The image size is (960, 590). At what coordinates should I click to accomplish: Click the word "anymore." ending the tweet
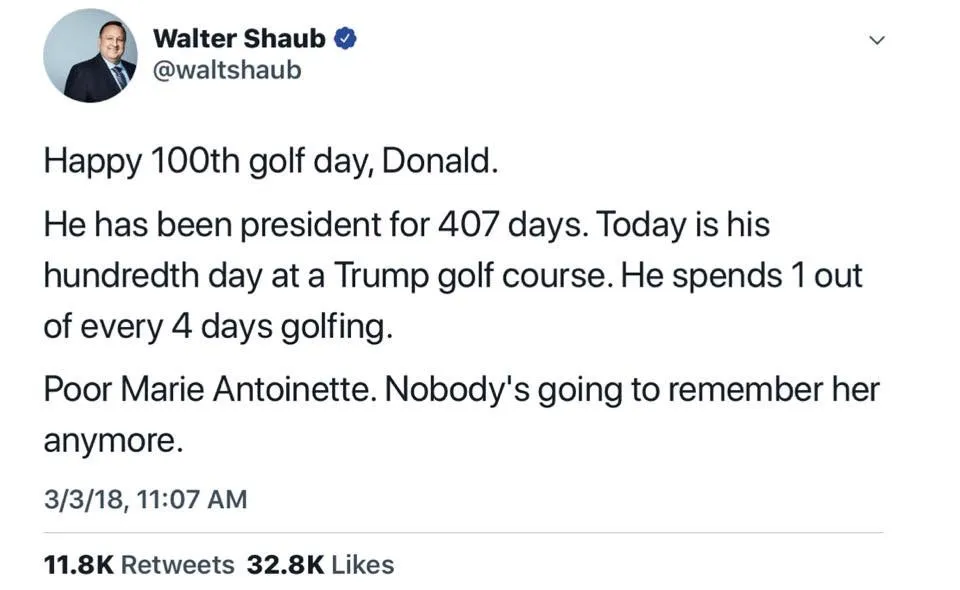[x=113, y=441]
